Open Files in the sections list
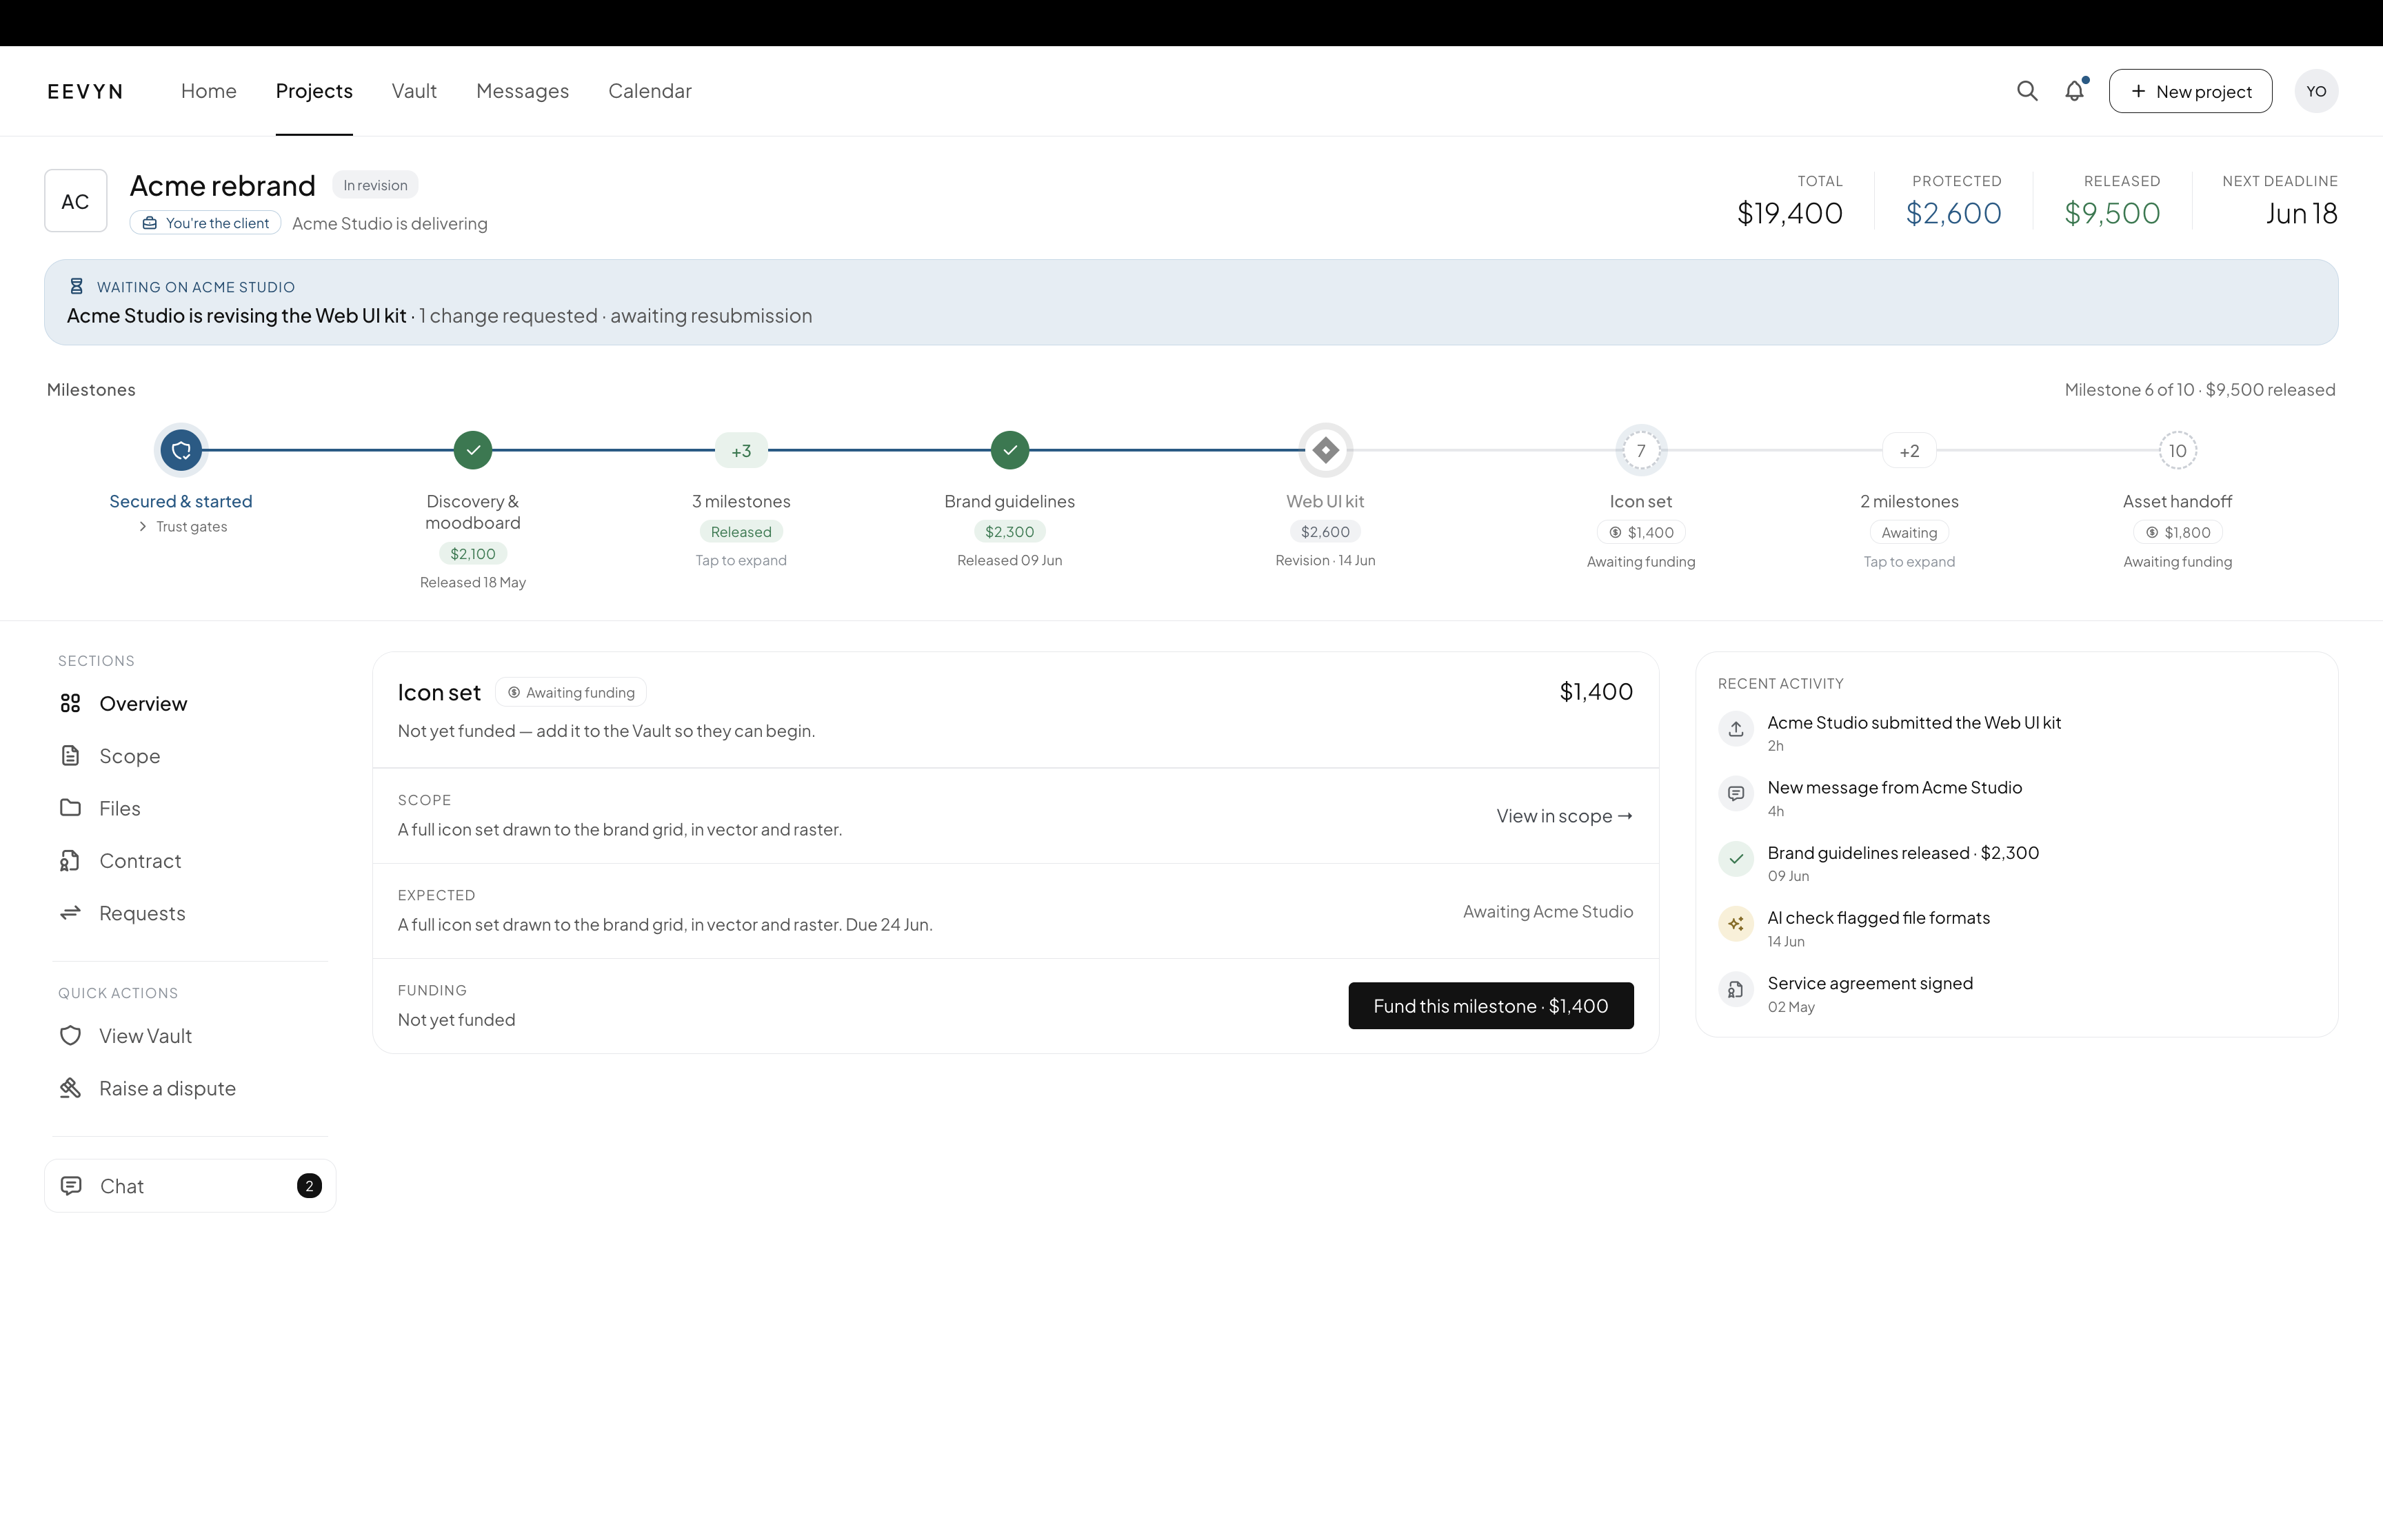 pyautogui.click(x=190, y=808)
